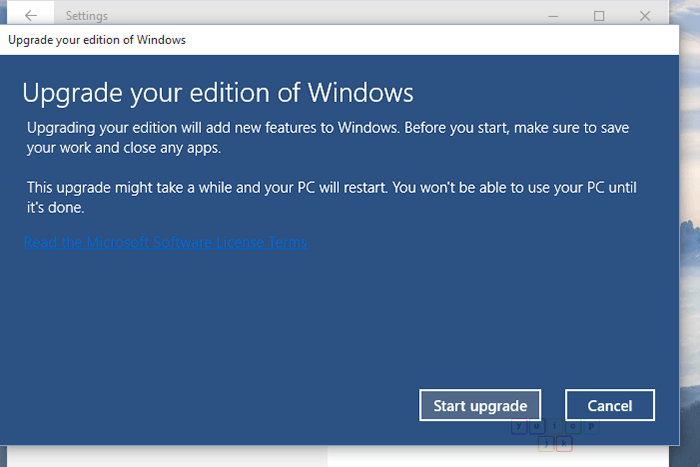Select the 'Upgrade your edition of Windows' heading
700x467 pixels.
[218, 93]
